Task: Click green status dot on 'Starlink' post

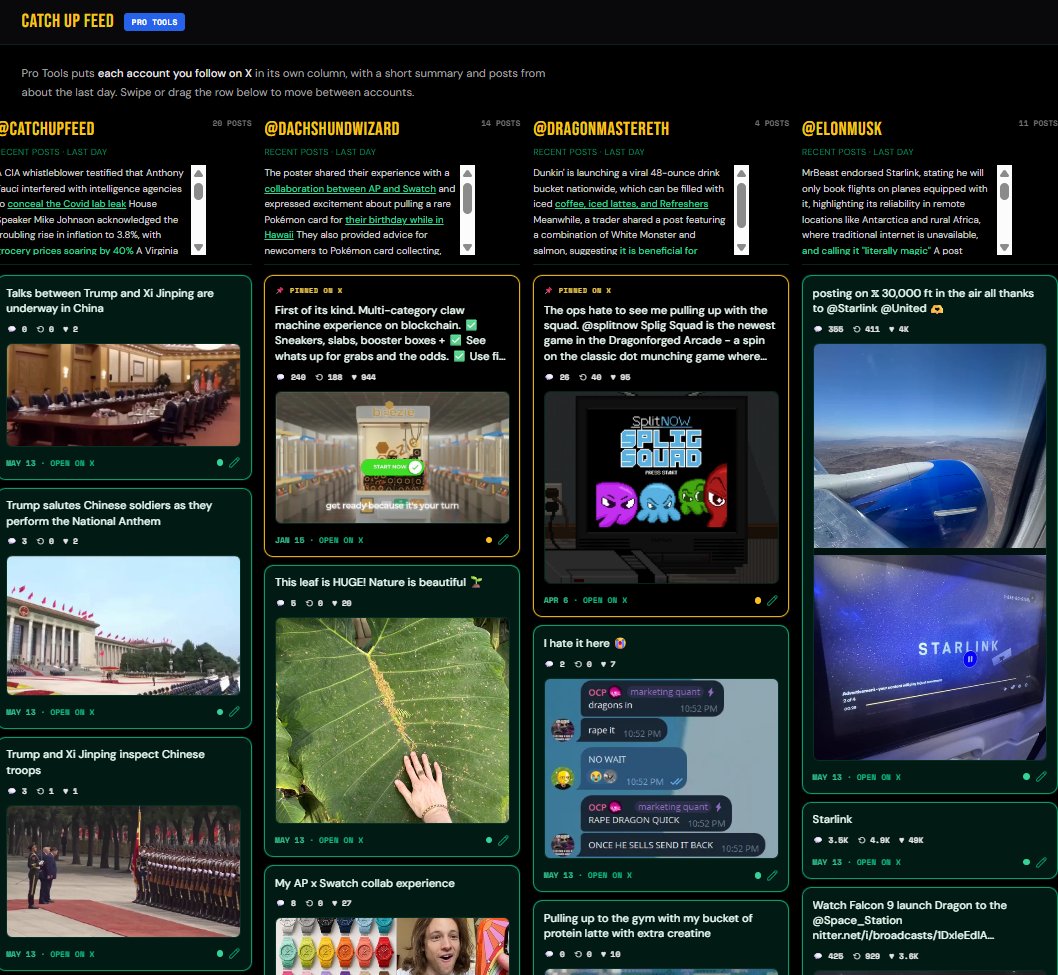Action: click(x=1026, y=862)
